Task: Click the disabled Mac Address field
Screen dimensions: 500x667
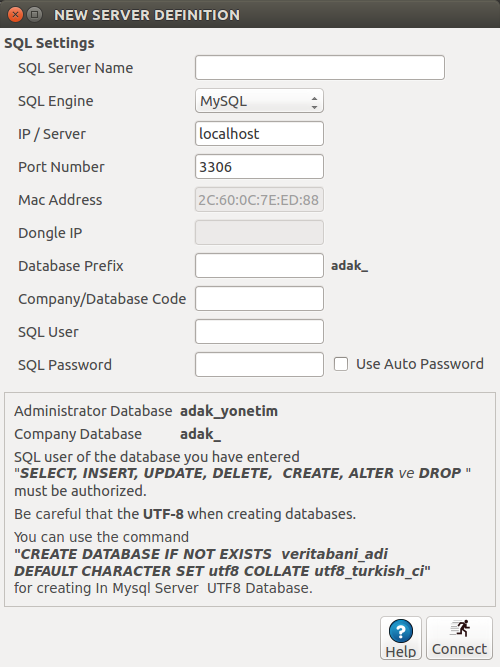Action: pos(259,200)
